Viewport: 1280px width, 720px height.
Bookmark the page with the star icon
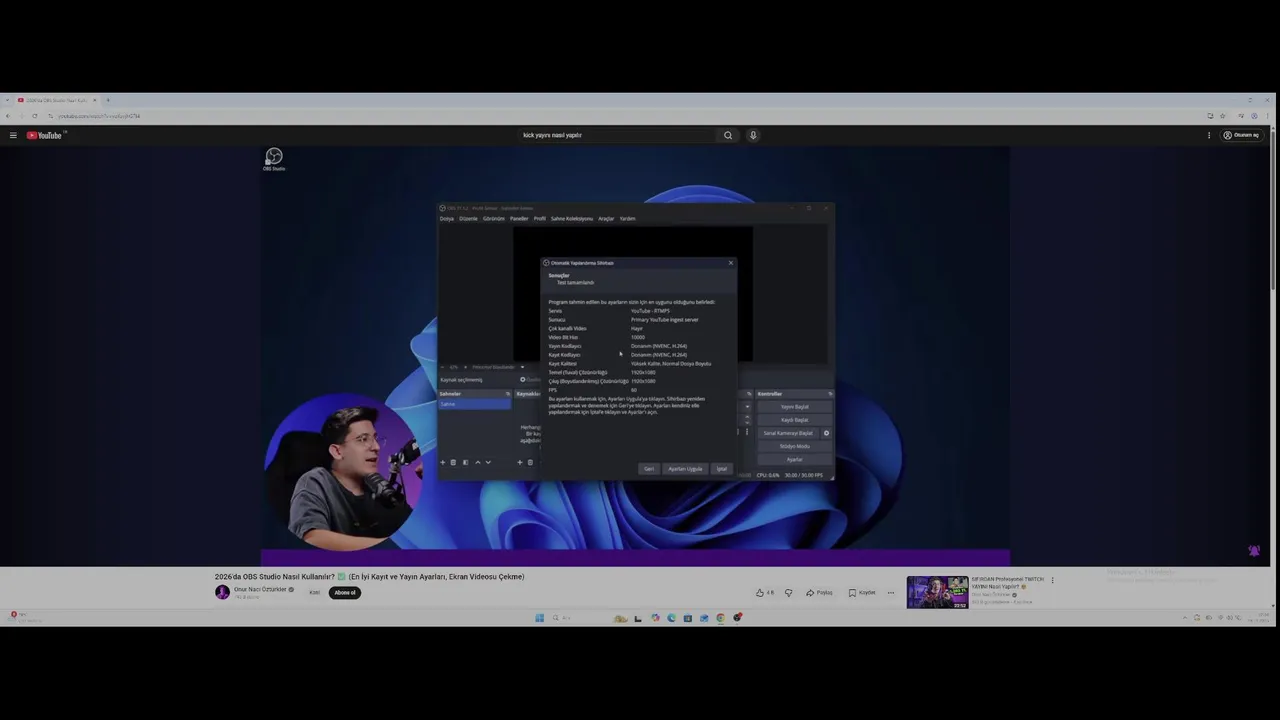tap(1222, 116)
